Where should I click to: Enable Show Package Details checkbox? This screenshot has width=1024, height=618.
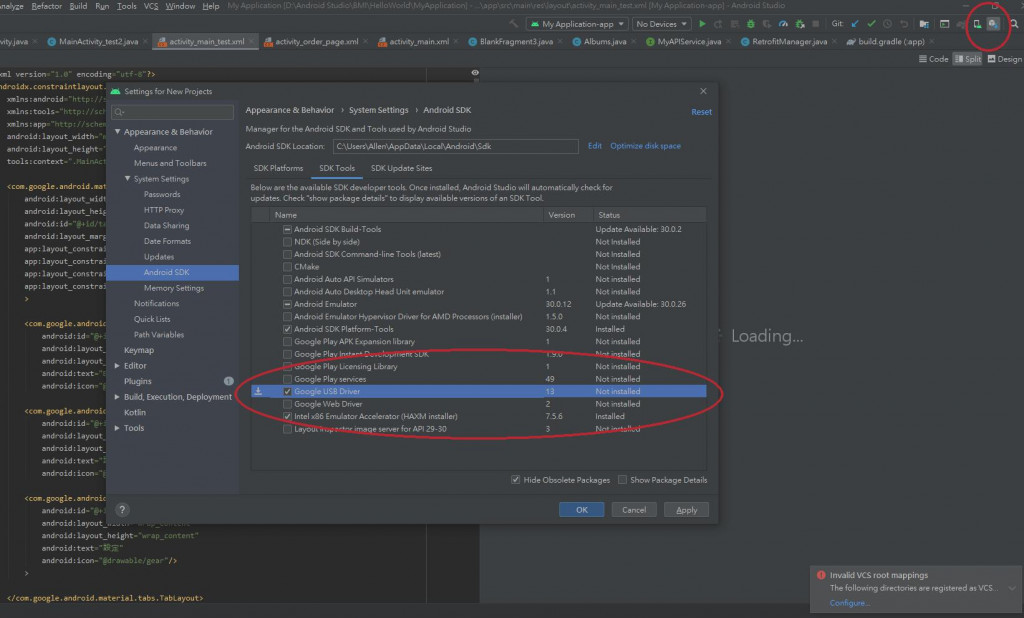pyautogui.click(x=622, y=480)
